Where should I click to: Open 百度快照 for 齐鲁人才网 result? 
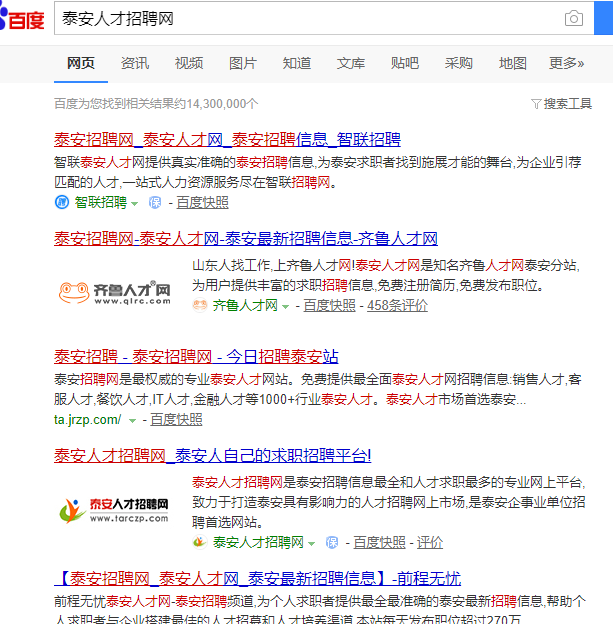coord(329,306)
